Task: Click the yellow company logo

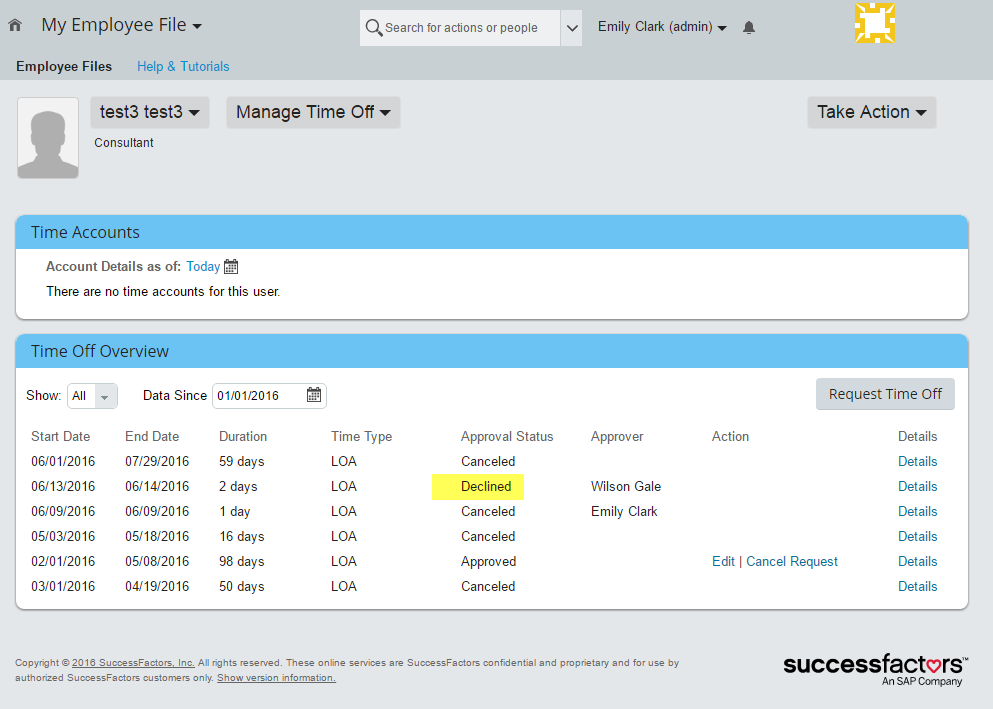Action: click(875, 23)
